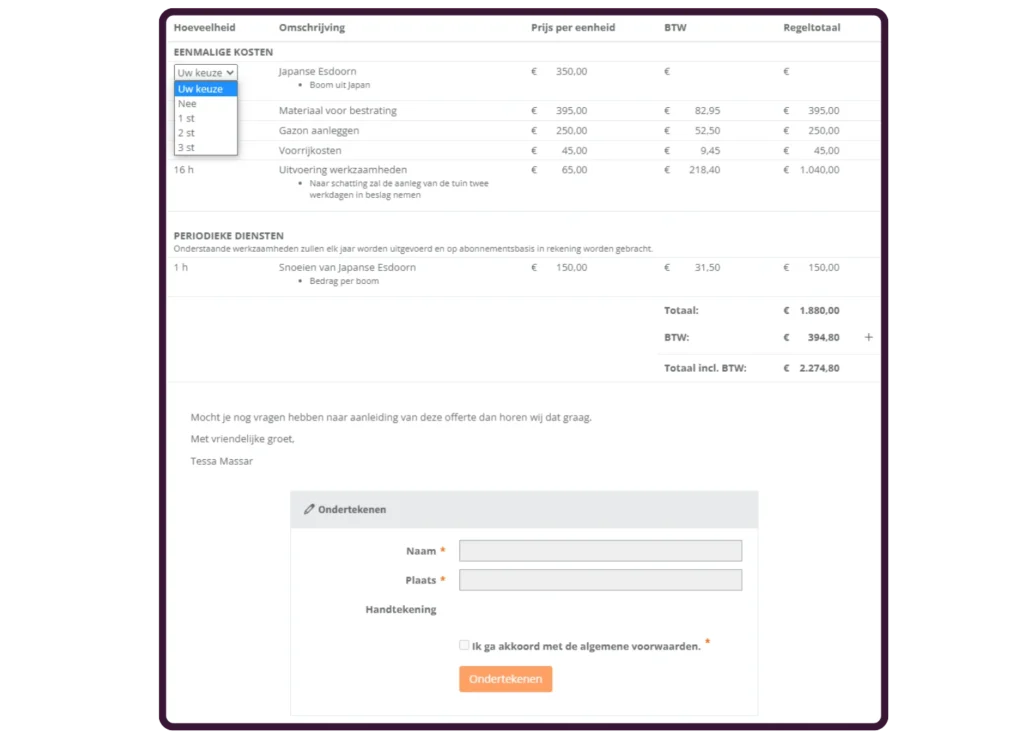Click the Hoeveelheid column header

tap(203, 28)
